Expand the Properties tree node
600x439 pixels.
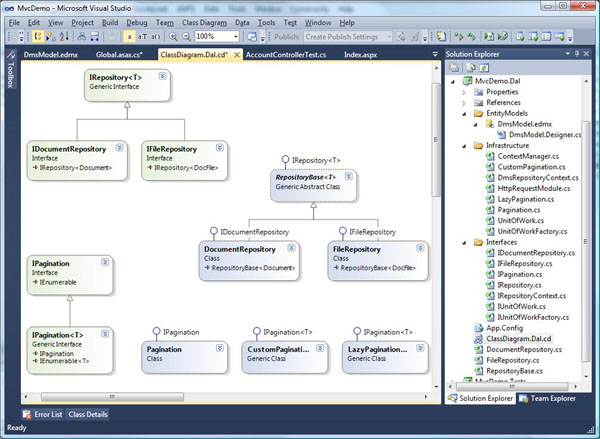coord(465,92)
